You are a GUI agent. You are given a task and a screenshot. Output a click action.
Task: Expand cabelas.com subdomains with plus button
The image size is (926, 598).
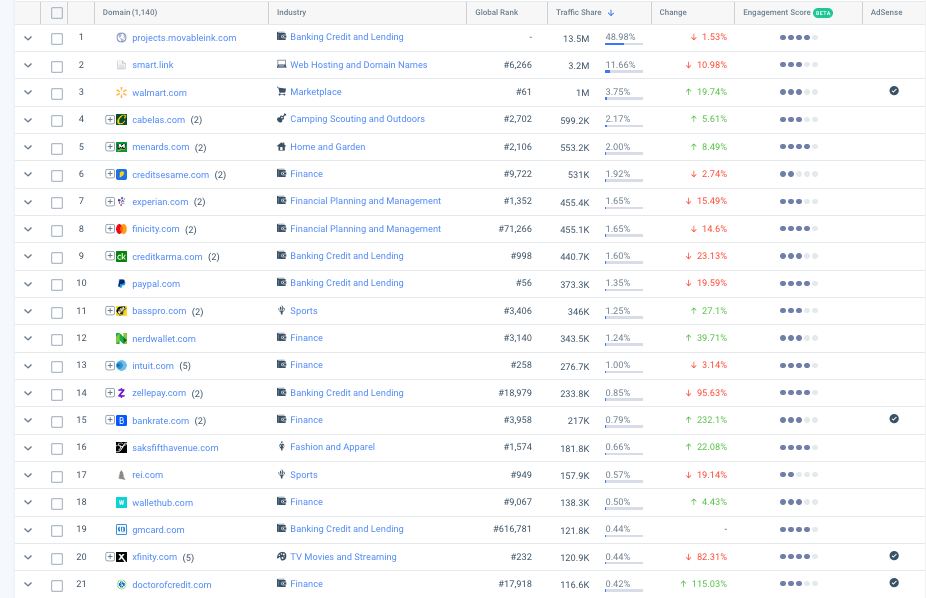click(x=110, y=119)
